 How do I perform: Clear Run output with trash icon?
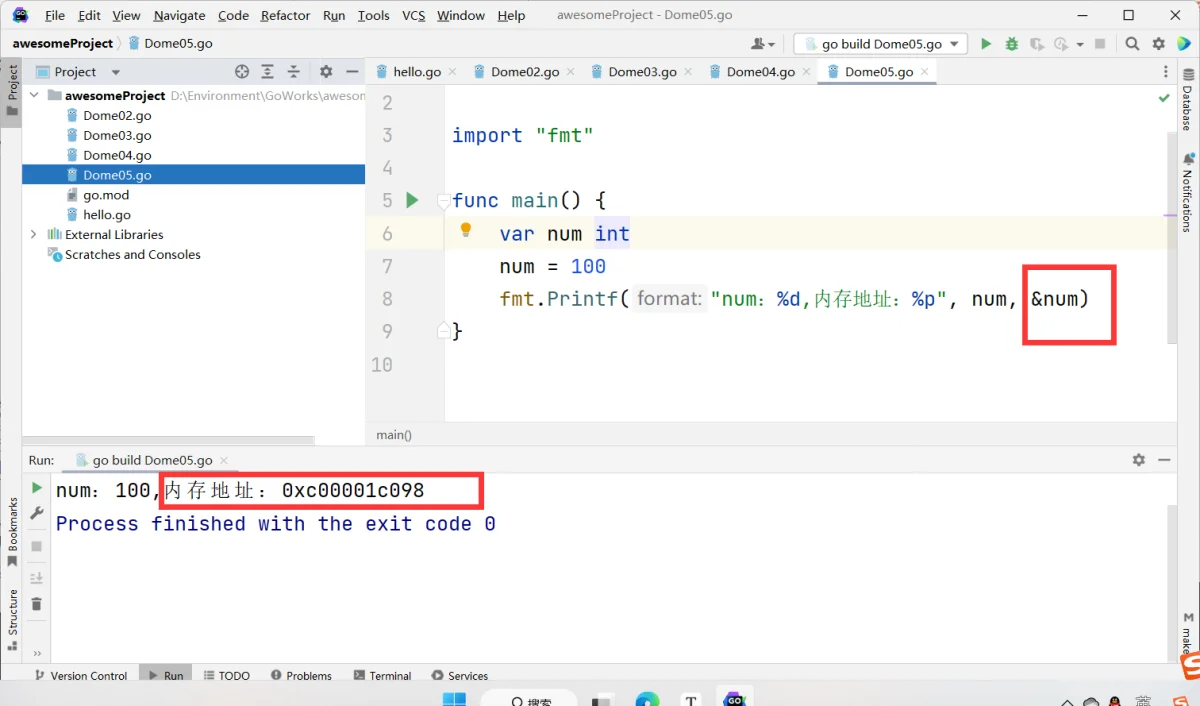pos(37,604)
